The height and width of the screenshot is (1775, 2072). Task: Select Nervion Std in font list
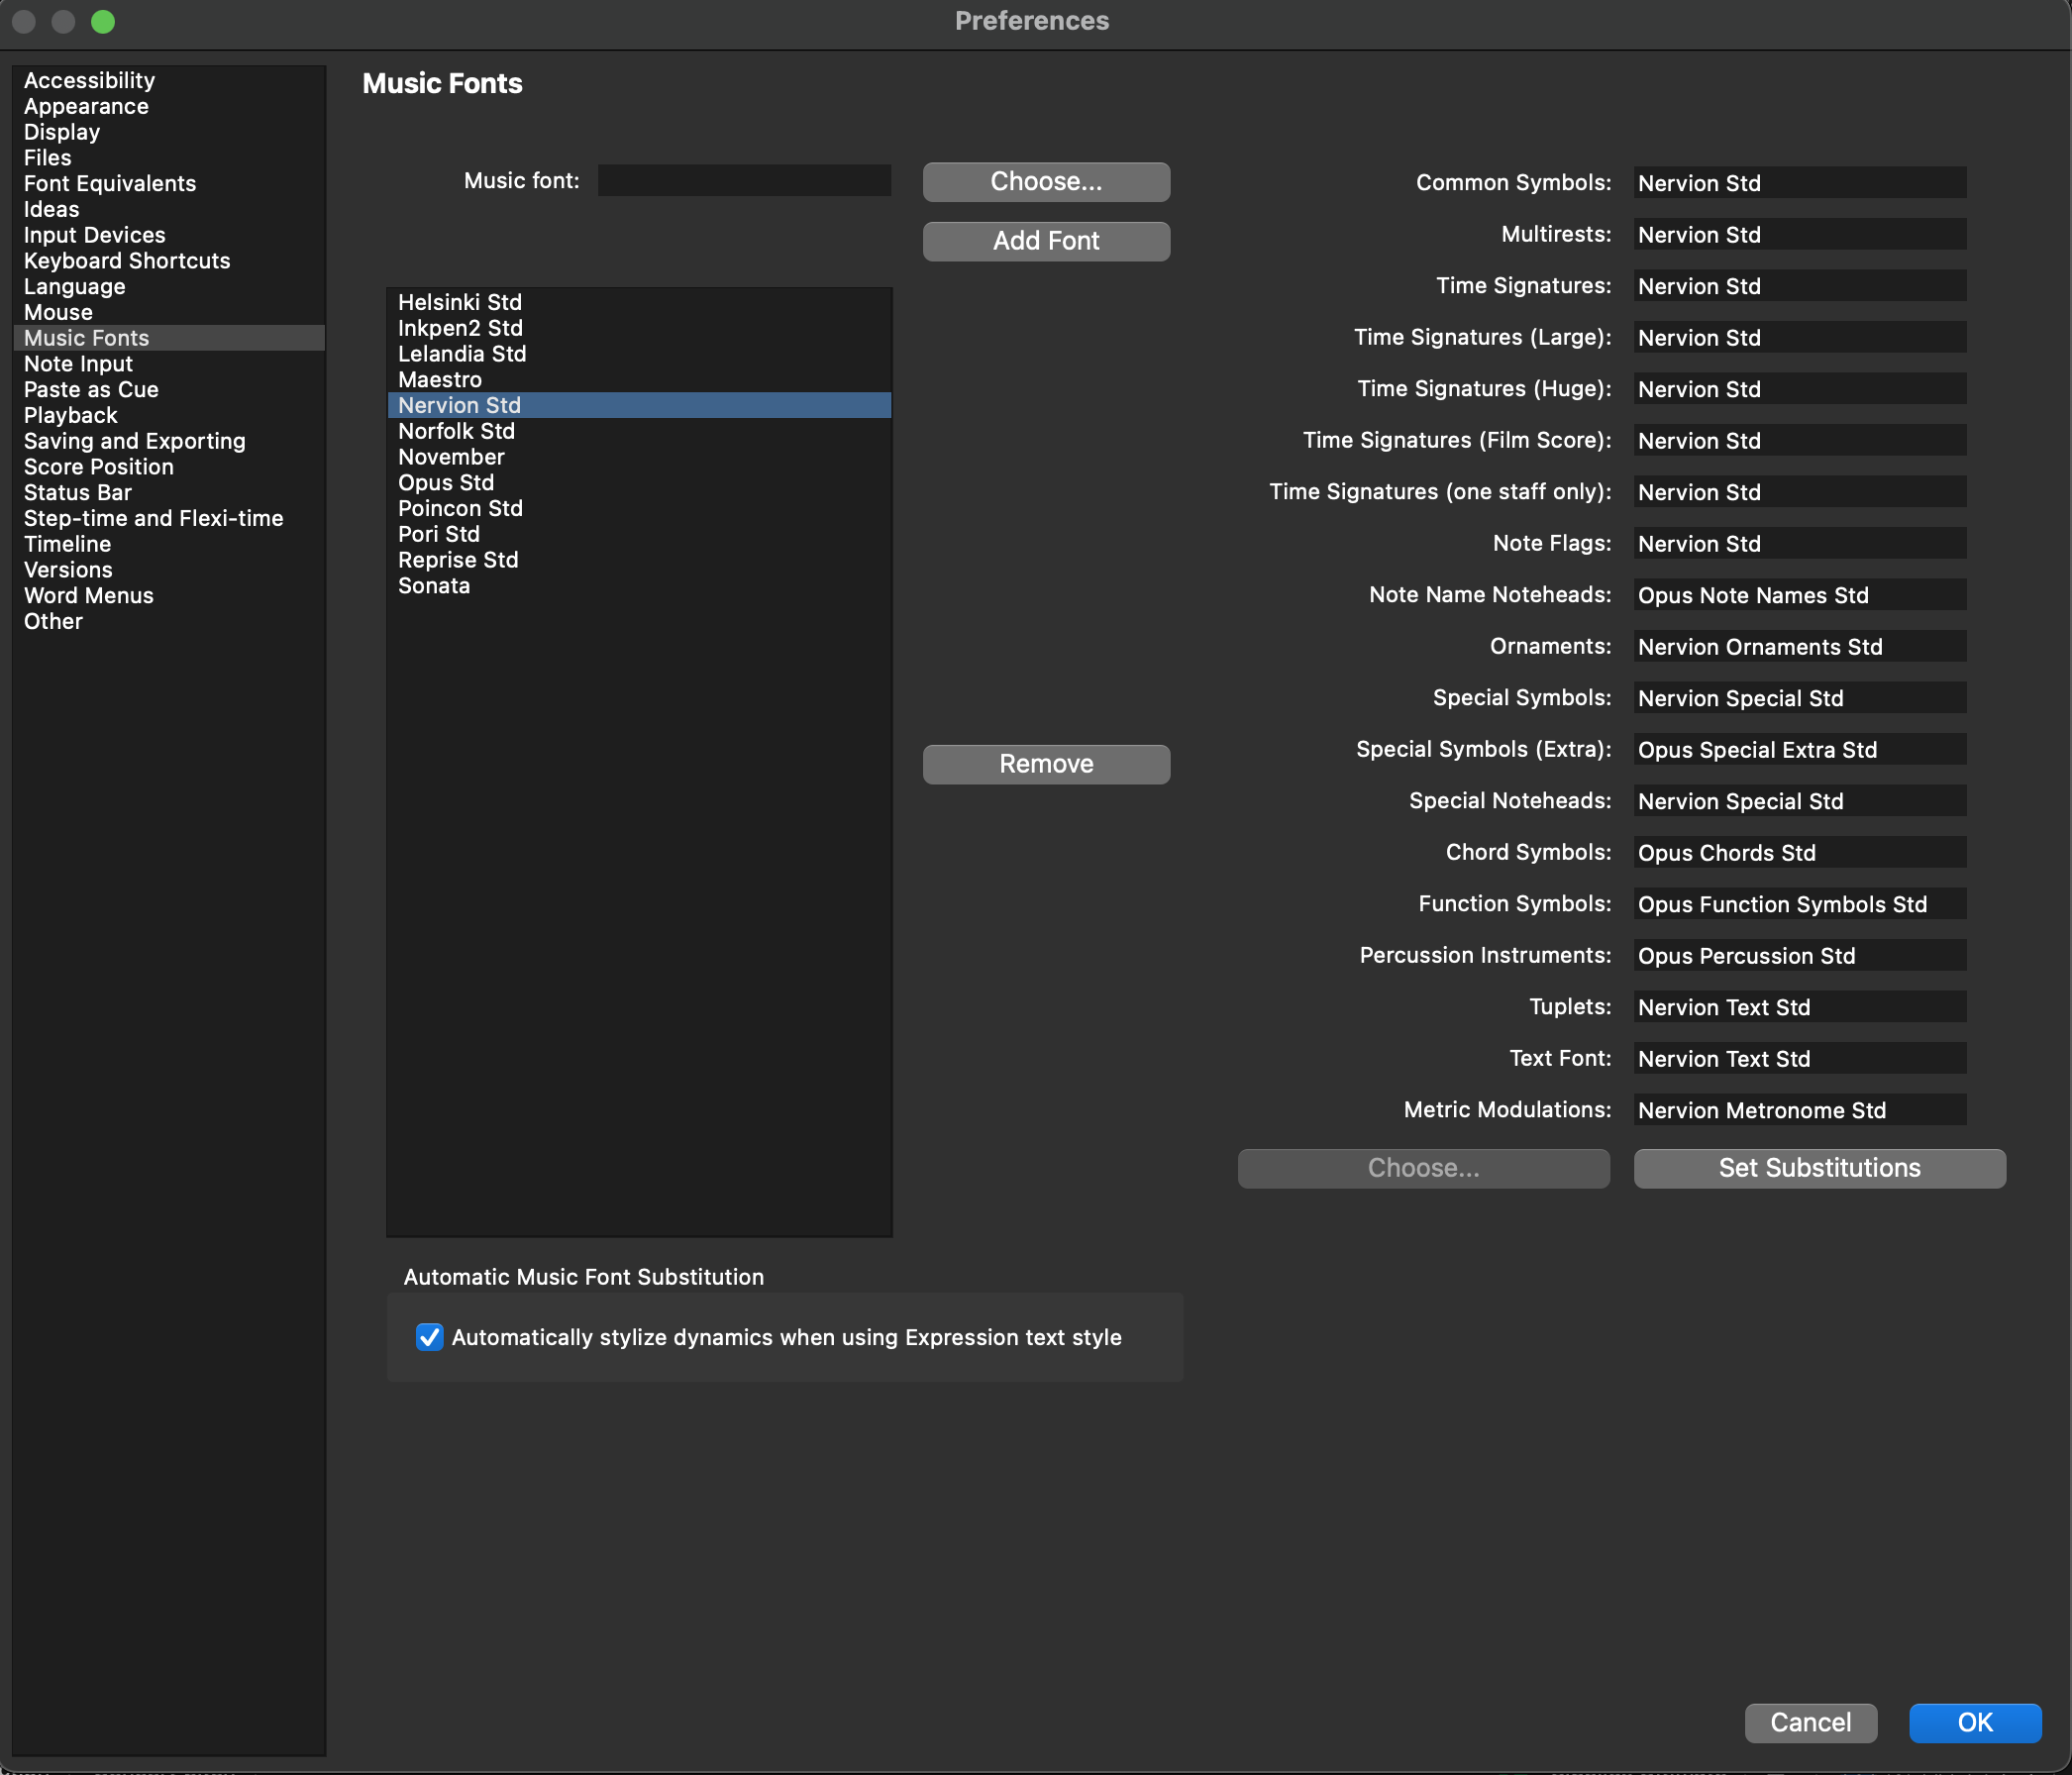pos(639,405)
